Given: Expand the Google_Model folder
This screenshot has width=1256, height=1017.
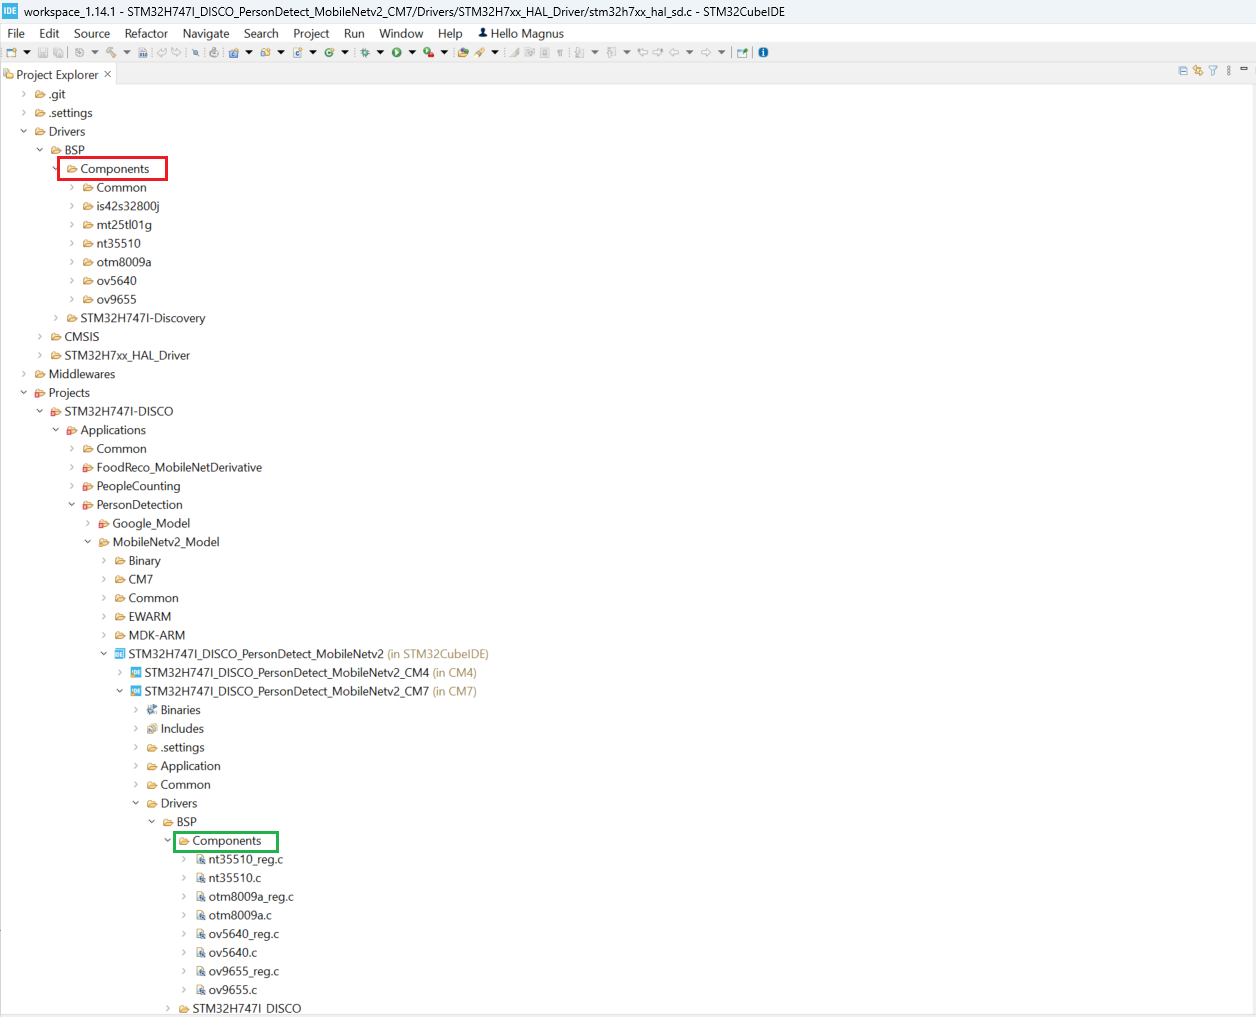Looking at the screenshot, I should (x=87, y=523).
